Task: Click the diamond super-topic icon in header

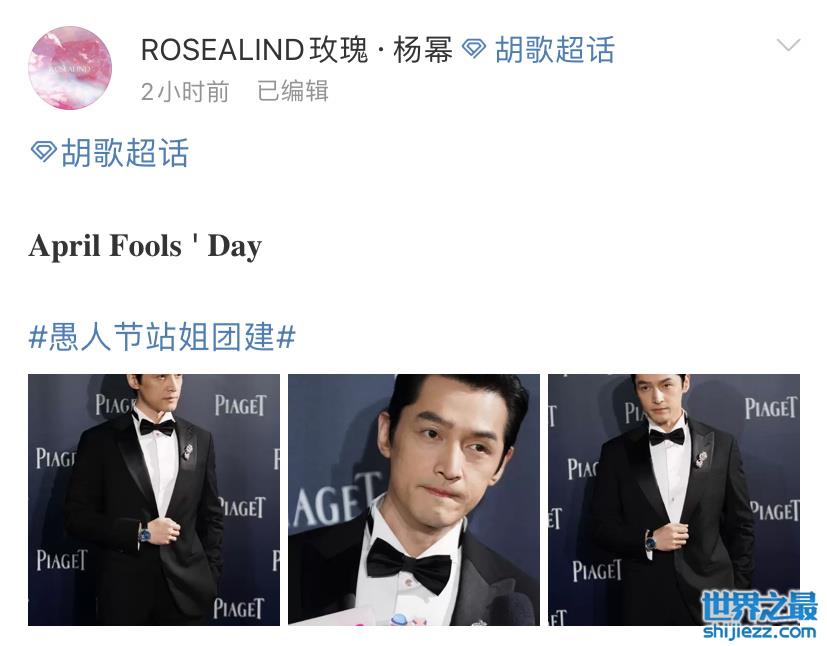Action: (x=474, y=50)
